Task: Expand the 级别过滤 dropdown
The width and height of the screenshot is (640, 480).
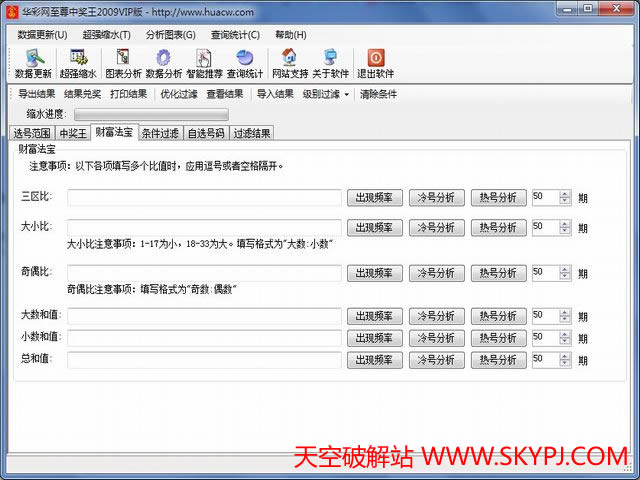Action: pos(326,94)
